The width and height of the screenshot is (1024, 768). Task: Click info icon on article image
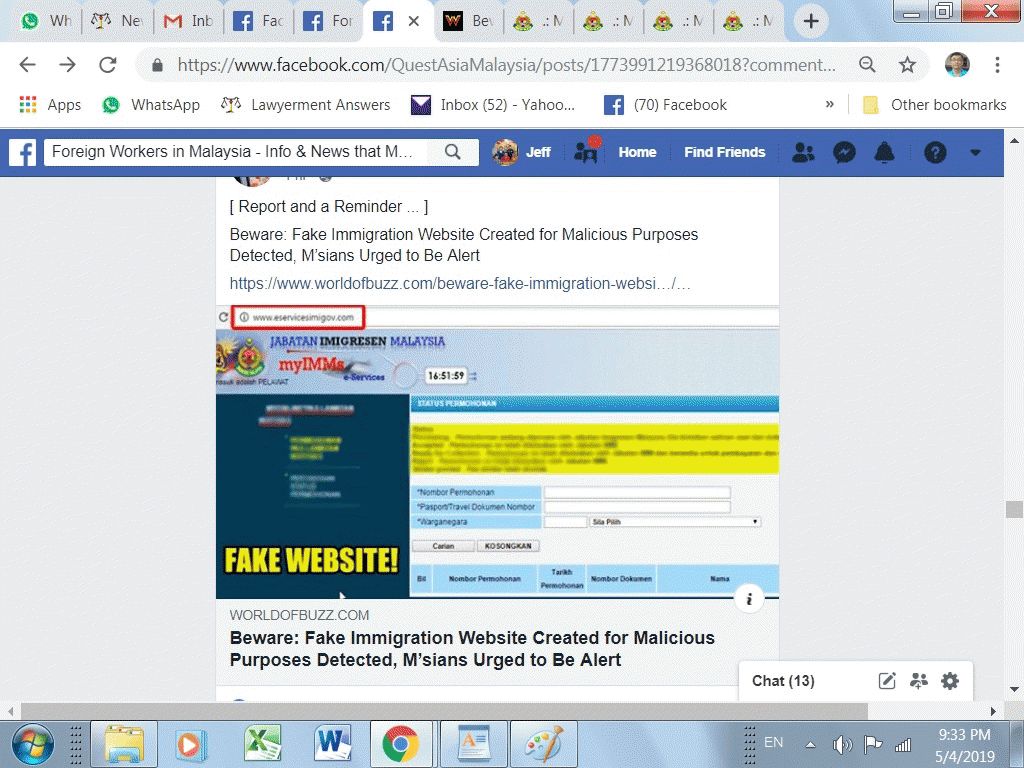749,599
